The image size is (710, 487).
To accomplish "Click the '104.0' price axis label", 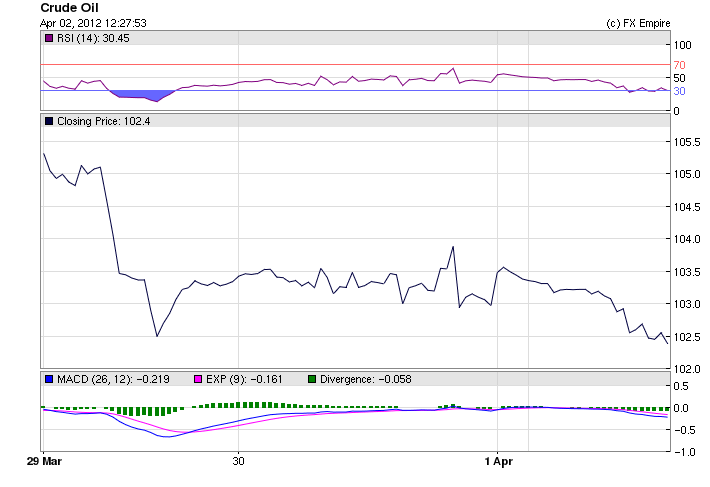I will 687,239.
